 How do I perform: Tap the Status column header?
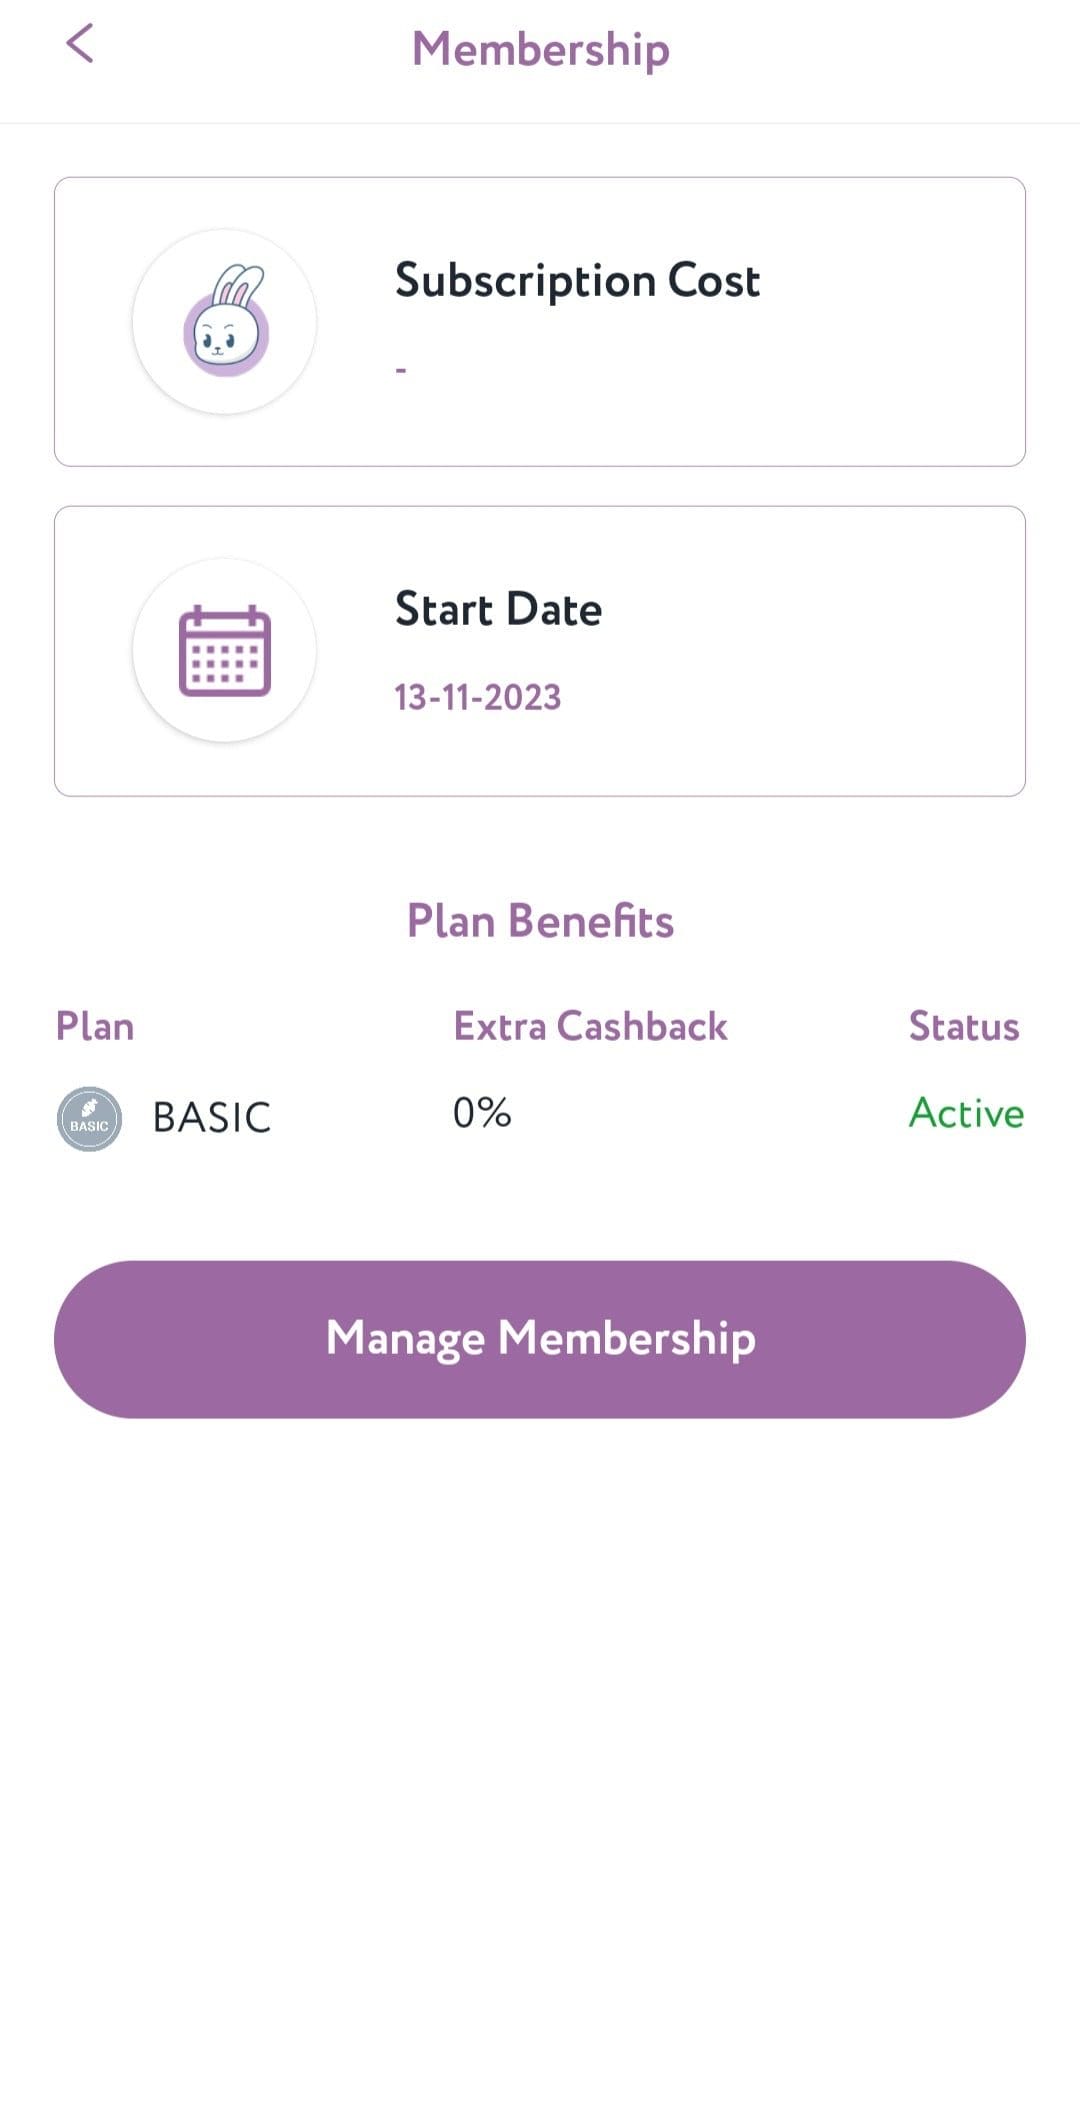[964, 1027]
